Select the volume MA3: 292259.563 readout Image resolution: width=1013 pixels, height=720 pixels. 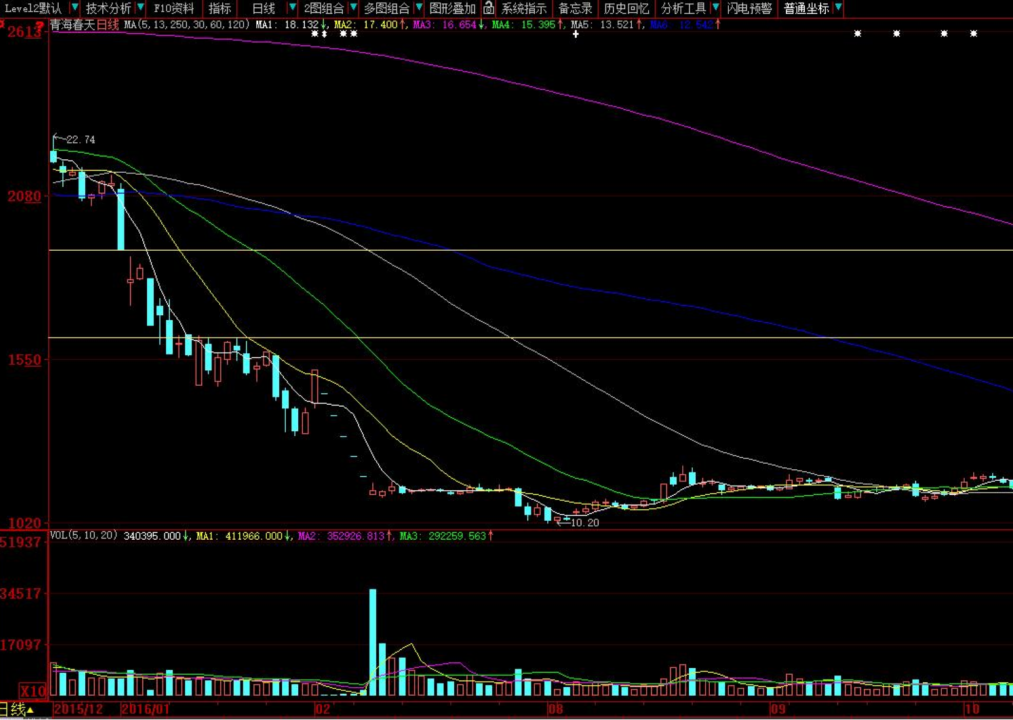coord(443,536)
